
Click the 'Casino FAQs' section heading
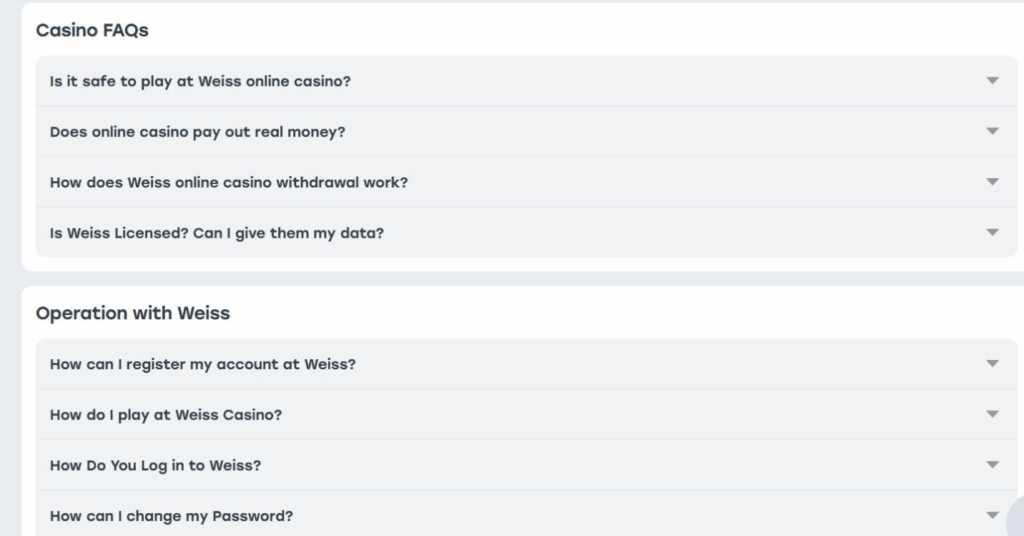tap(92, 30)
